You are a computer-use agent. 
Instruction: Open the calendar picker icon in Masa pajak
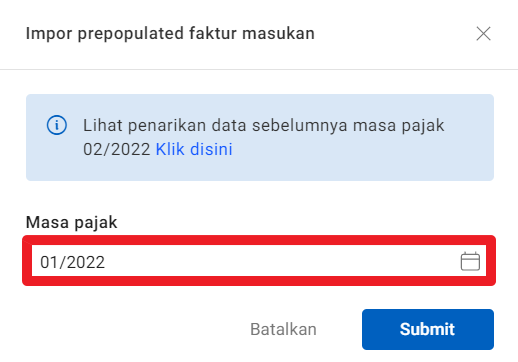(x=470, y=261)
